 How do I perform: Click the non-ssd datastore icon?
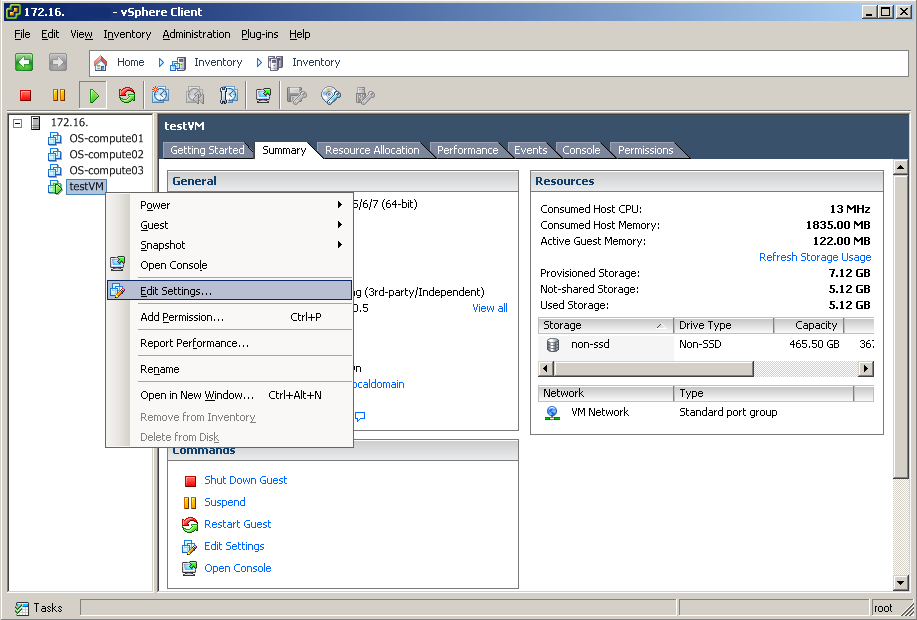click(x=553, y=345)
